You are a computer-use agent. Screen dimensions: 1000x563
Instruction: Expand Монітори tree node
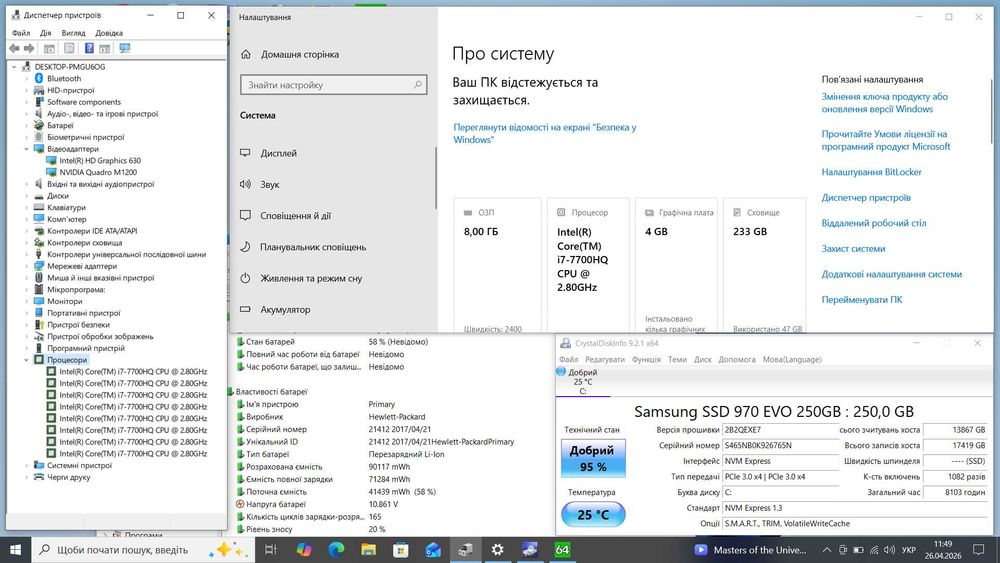tap(26, 302)
